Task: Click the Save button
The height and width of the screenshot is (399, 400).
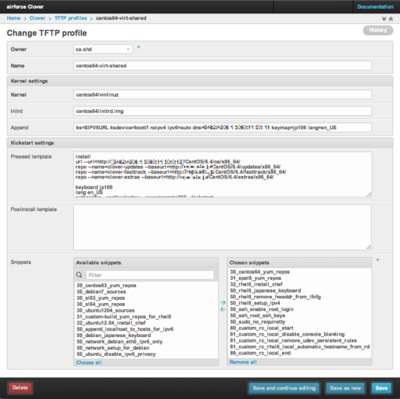Action: 381,388
